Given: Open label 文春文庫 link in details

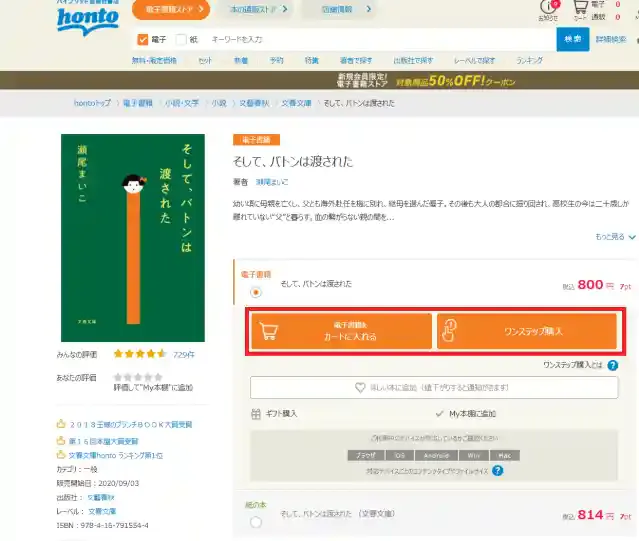Looking at the screenshot, I should pos(102,511).
